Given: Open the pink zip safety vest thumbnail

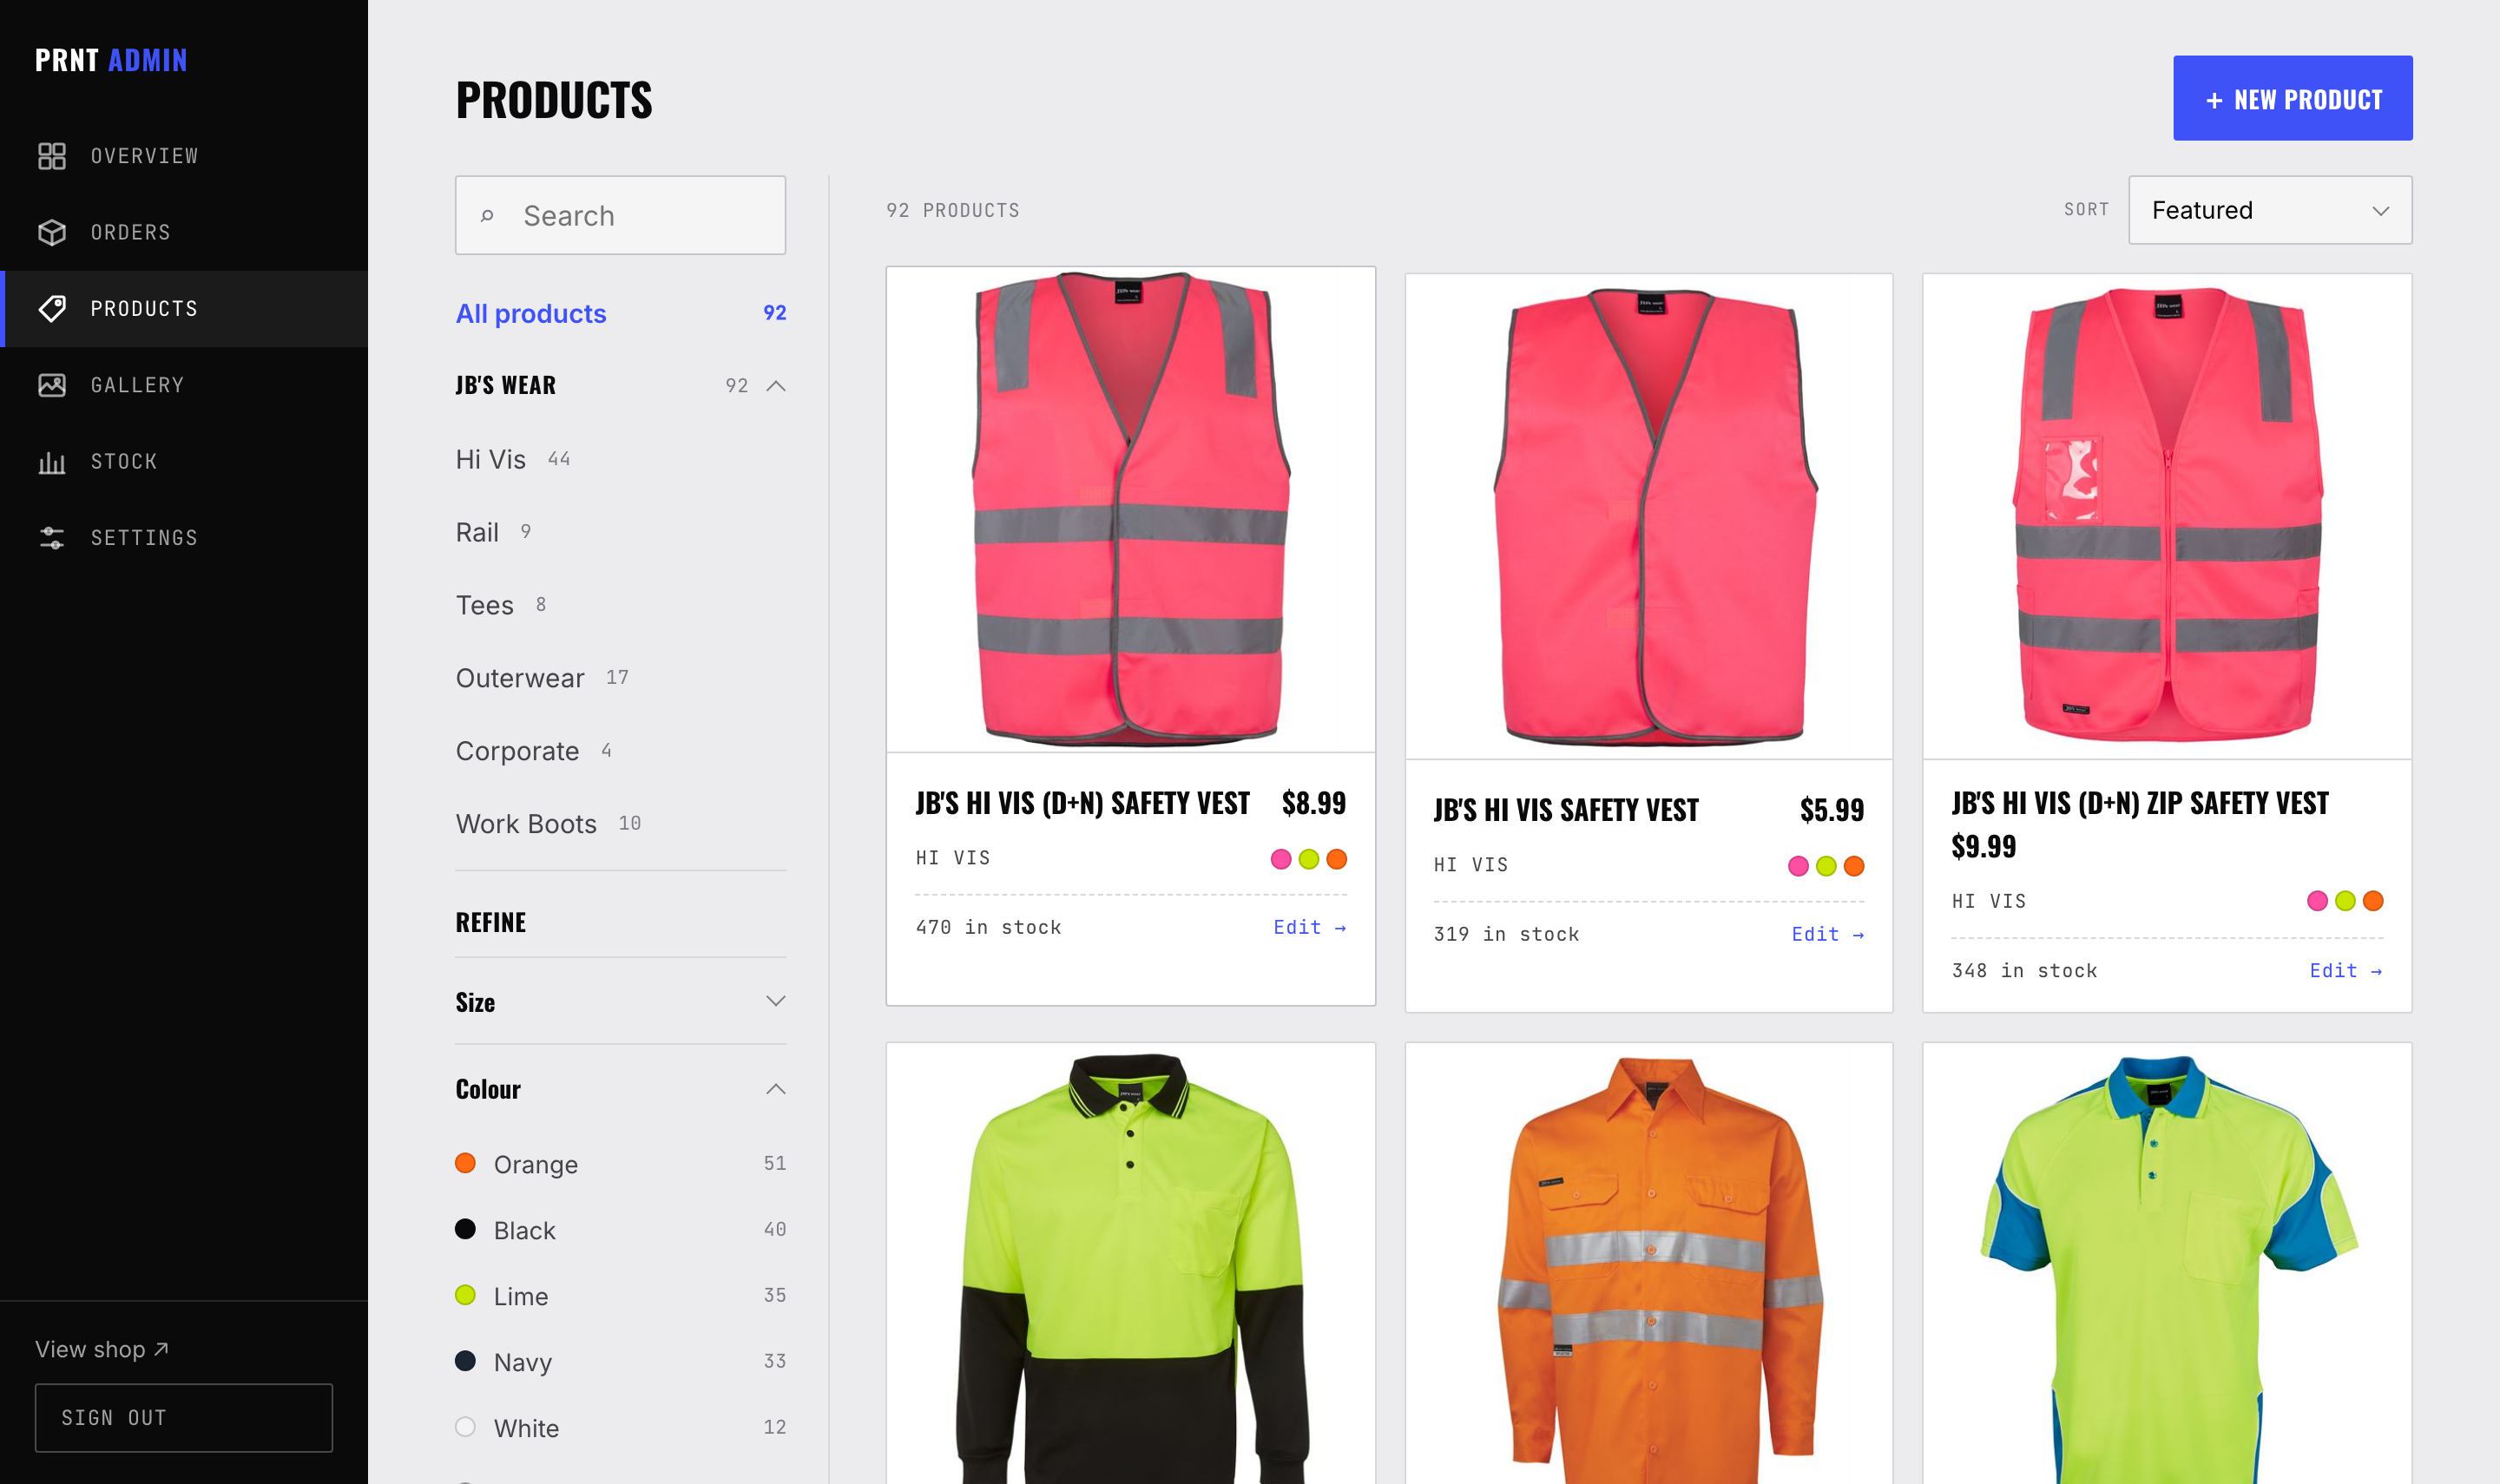Looking at the screenshot, I should [2167, 516].
